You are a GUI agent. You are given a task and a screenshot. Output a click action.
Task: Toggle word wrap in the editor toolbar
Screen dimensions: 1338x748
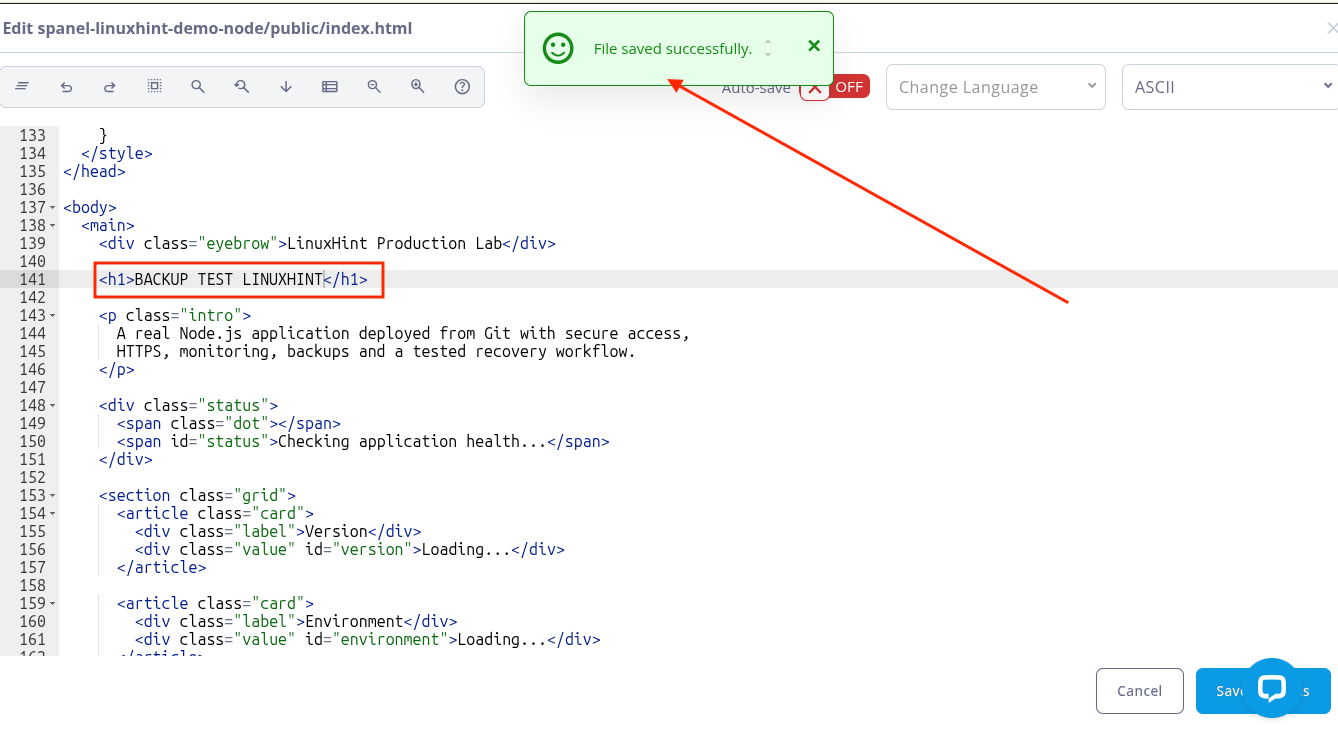22,87
